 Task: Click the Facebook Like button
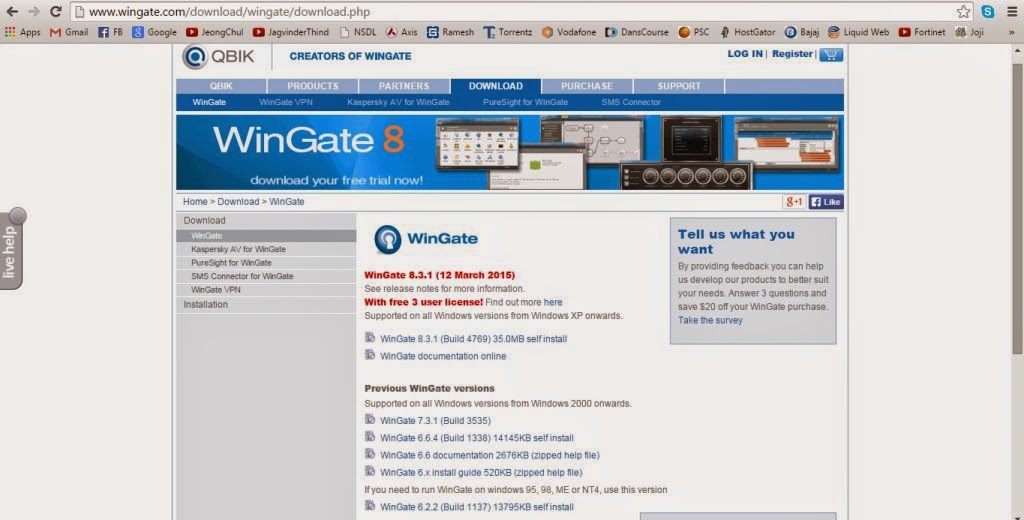click(x=826, y=202)
